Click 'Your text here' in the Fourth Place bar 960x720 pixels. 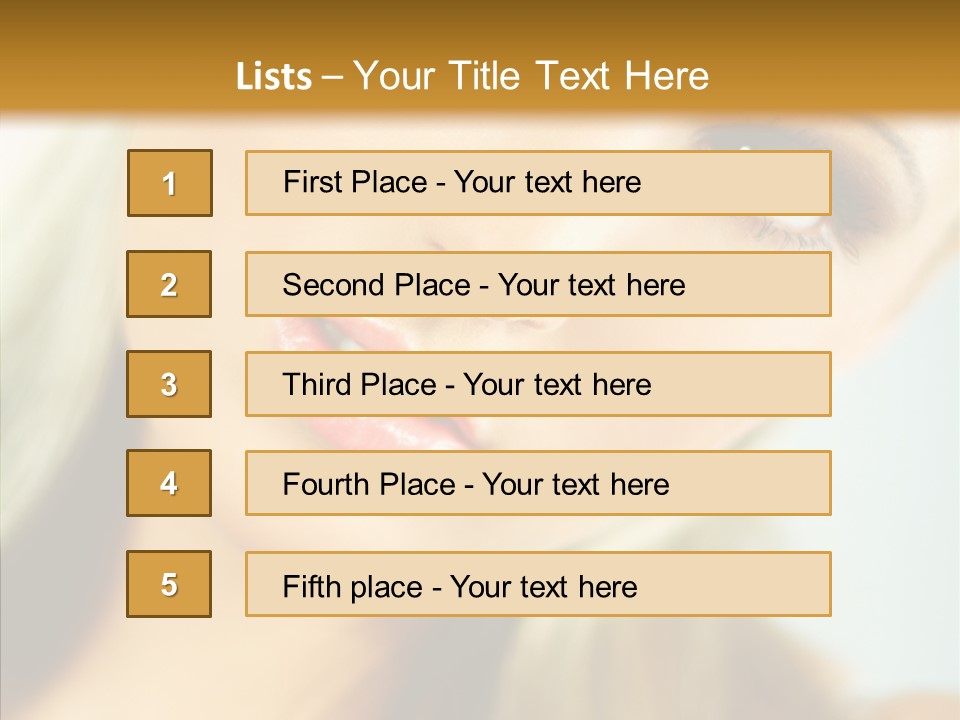click(576, 484)
